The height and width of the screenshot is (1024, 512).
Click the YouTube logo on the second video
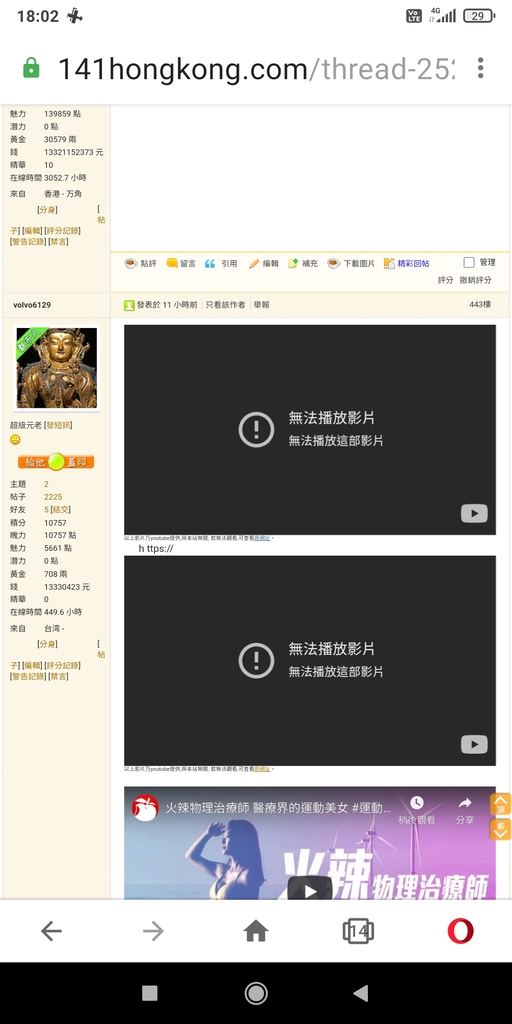click(474, 744)
